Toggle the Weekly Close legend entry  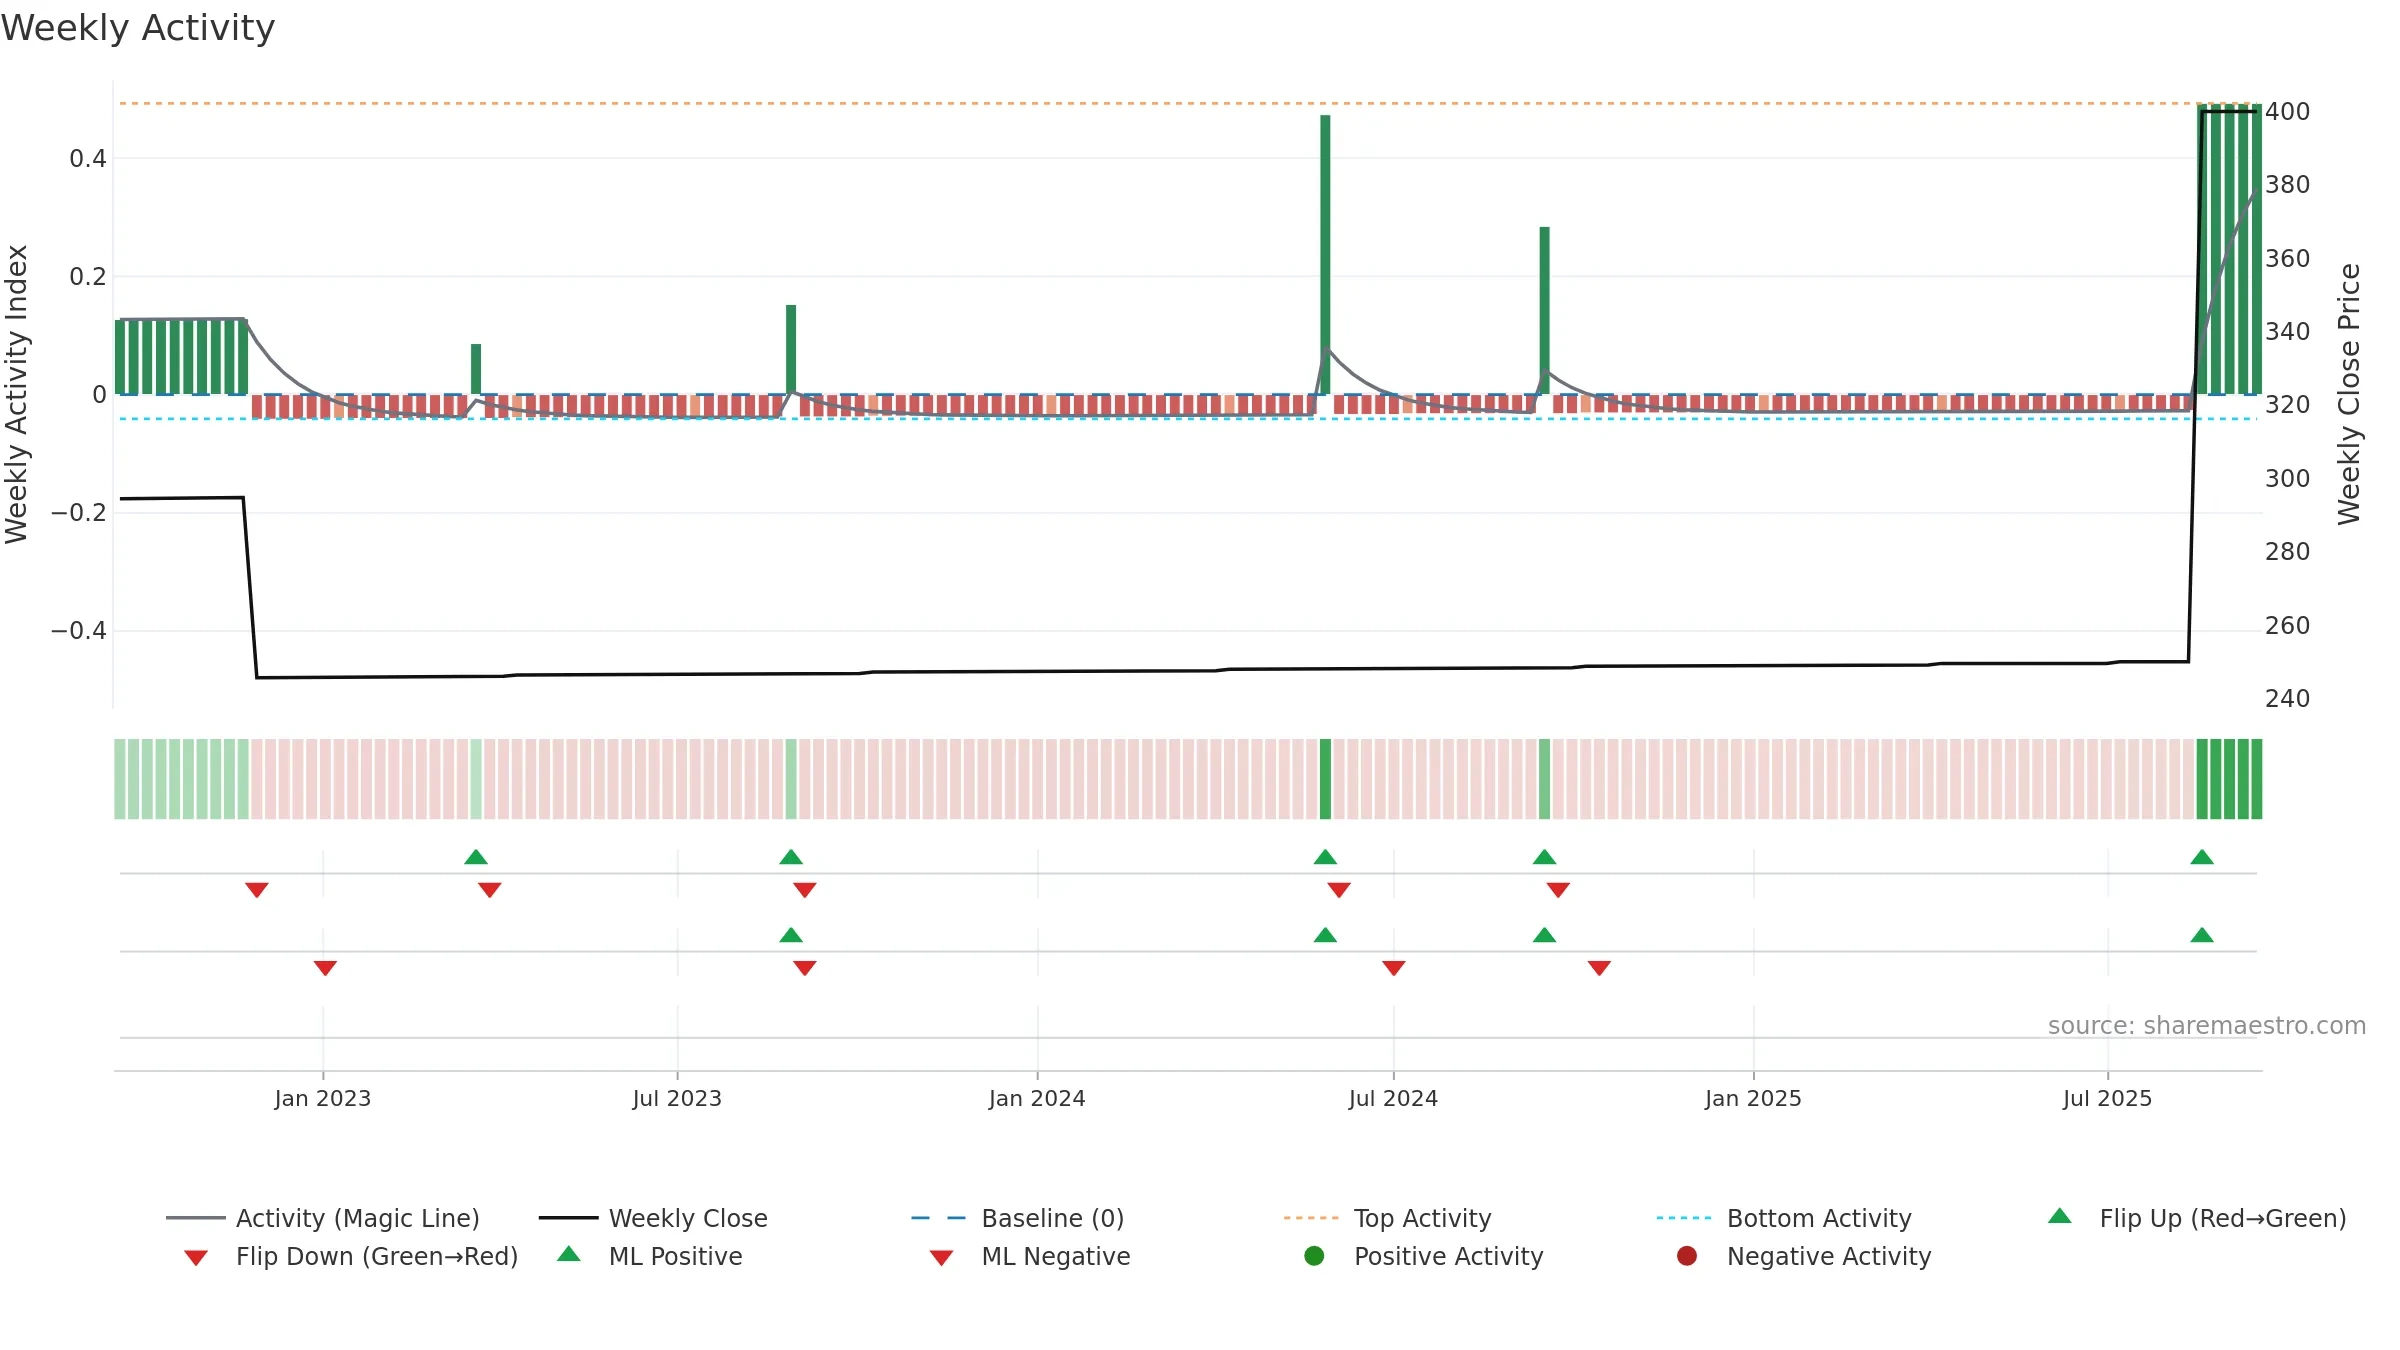click(653, 1218)
